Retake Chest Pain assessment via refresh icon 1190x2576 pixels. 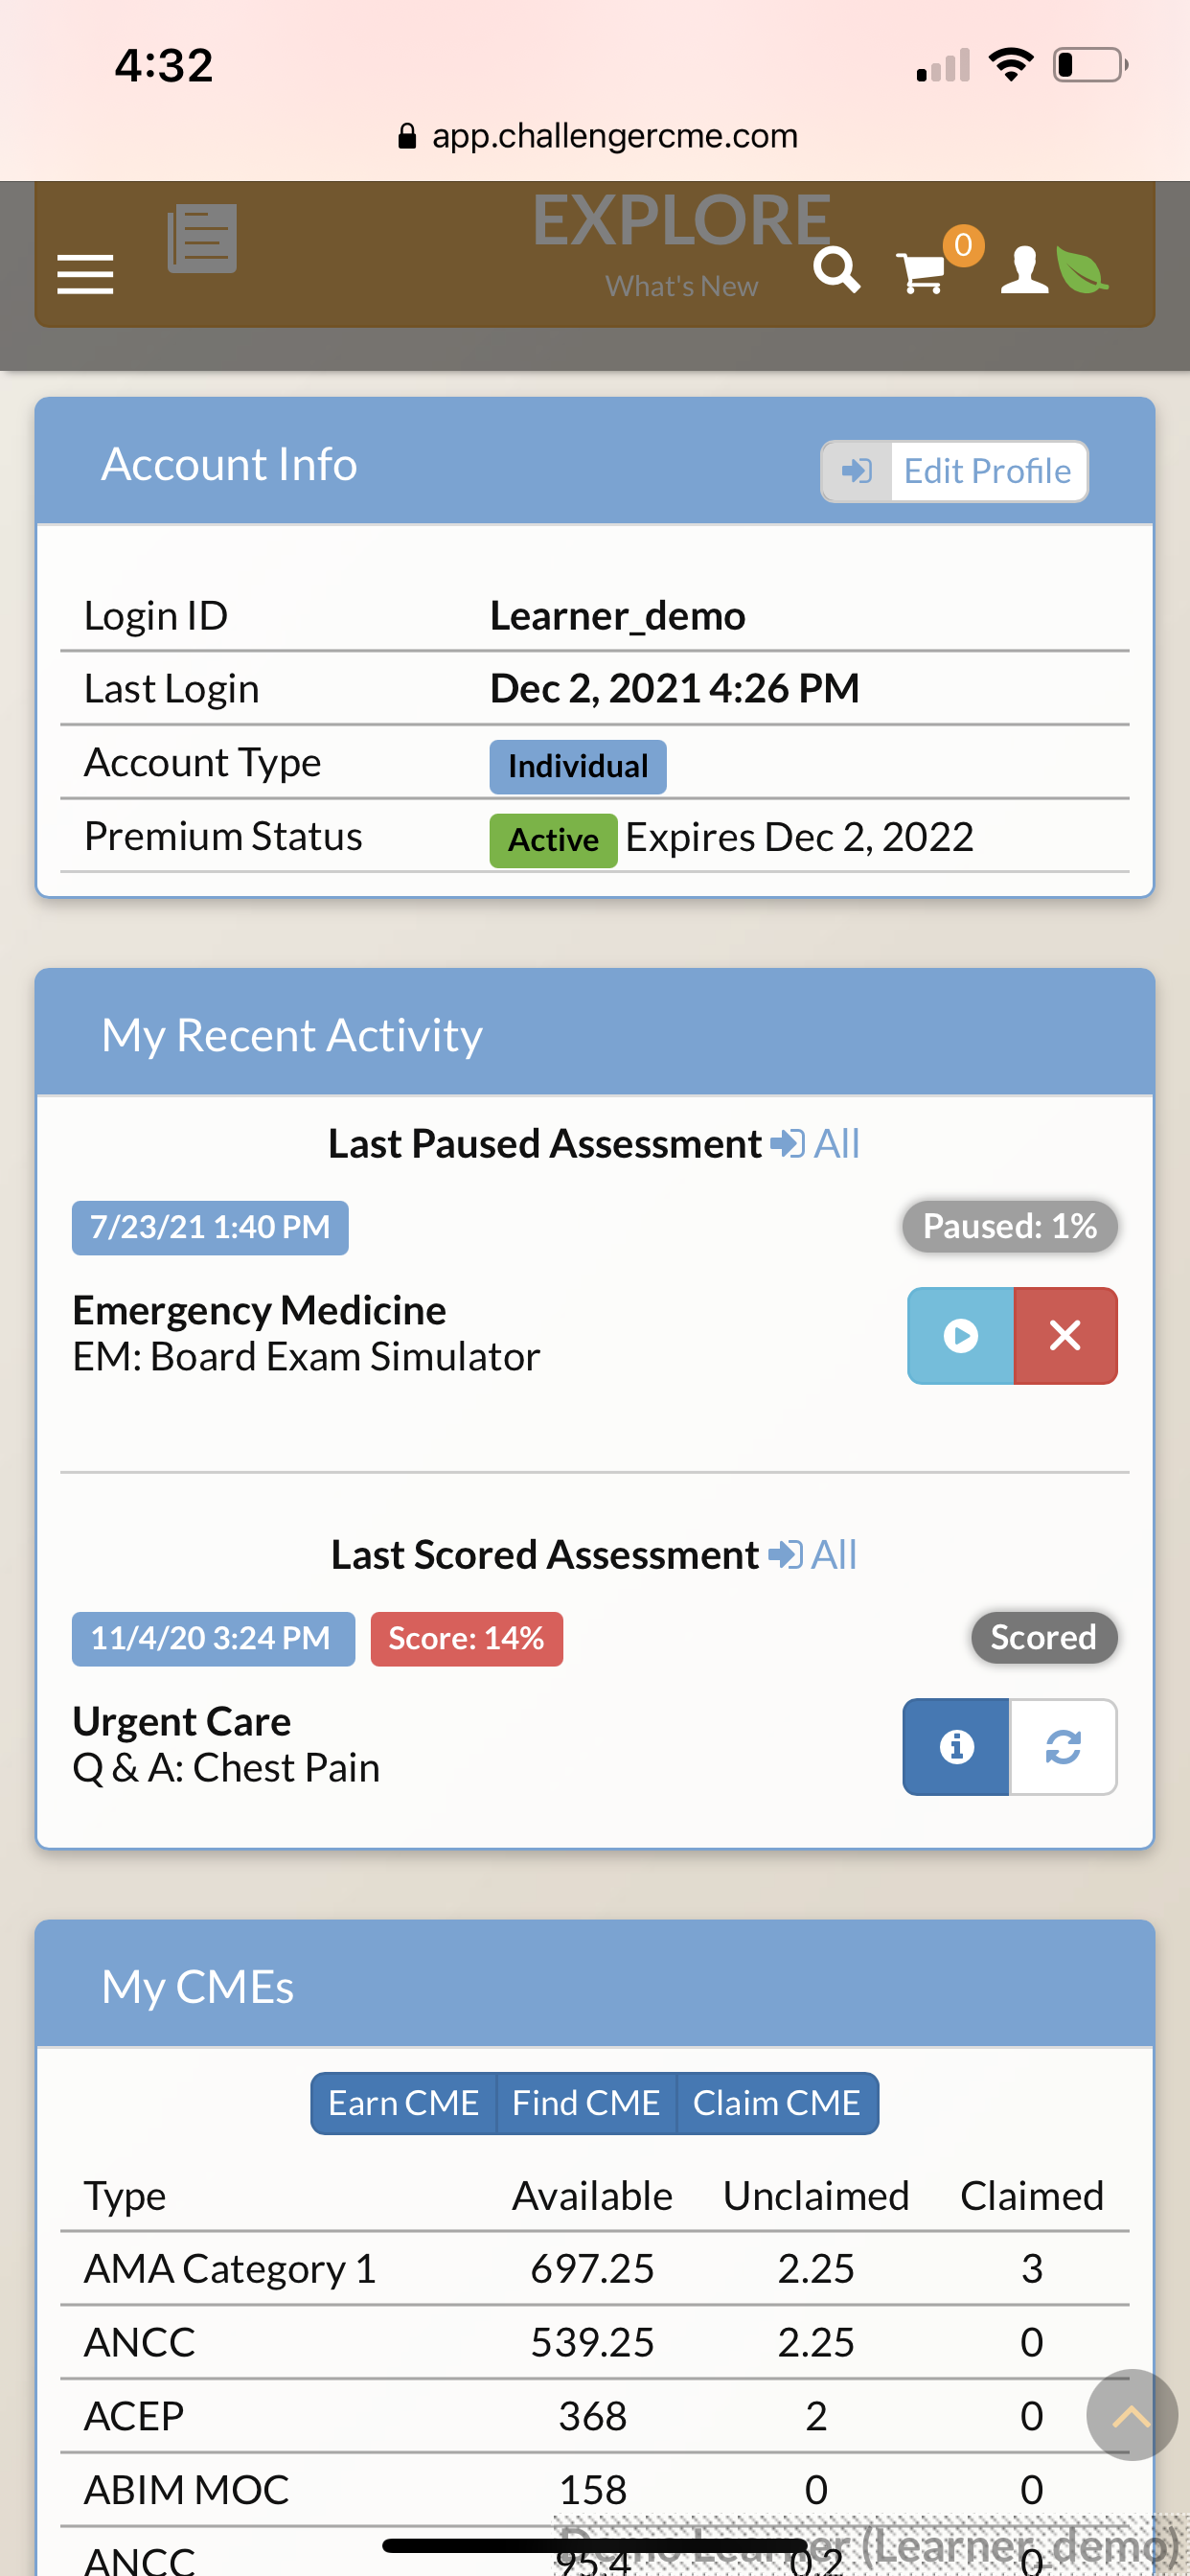[1063, 1747]
